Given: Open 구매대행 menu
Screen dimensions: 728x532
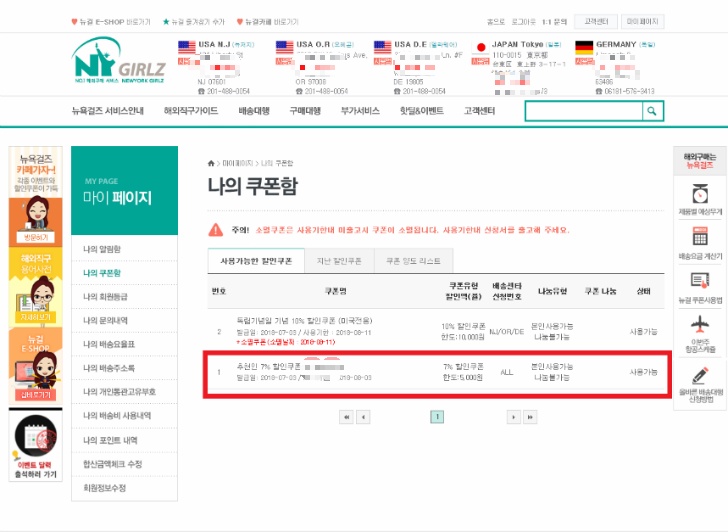Looking at the screenshot, I should pyautogui.click(x=305, y=111).
